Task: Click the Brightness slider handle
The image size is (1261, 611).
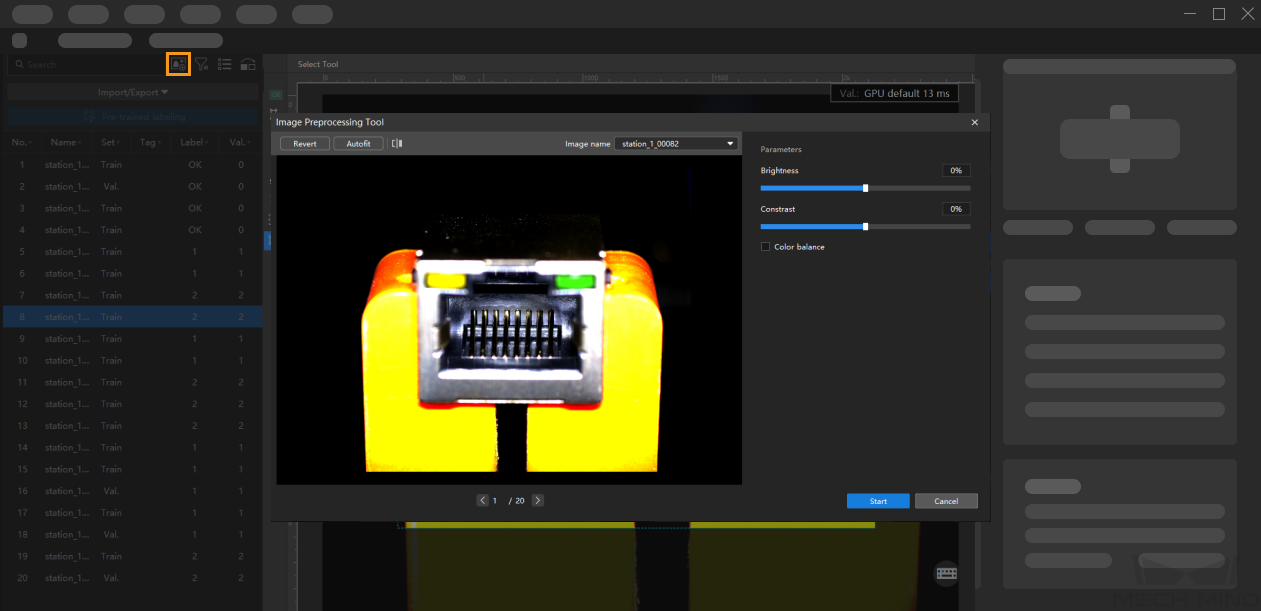Action: (865, 188)
